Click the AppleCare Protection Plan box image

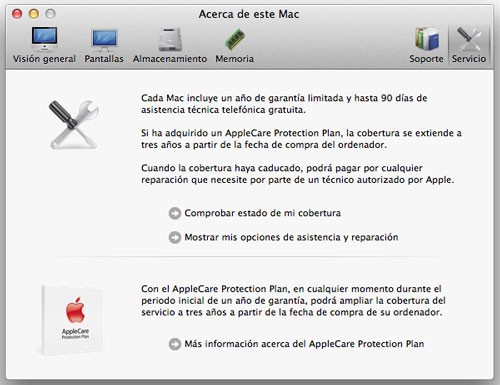pos(72,320)
